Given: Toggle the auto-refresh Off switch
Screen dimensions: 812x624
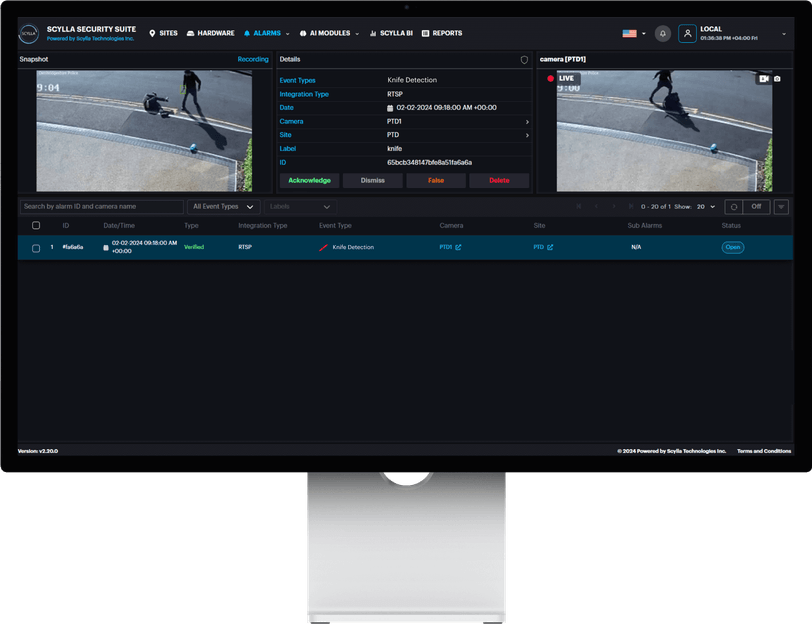Looking at the screenshot, I should 756,207.
